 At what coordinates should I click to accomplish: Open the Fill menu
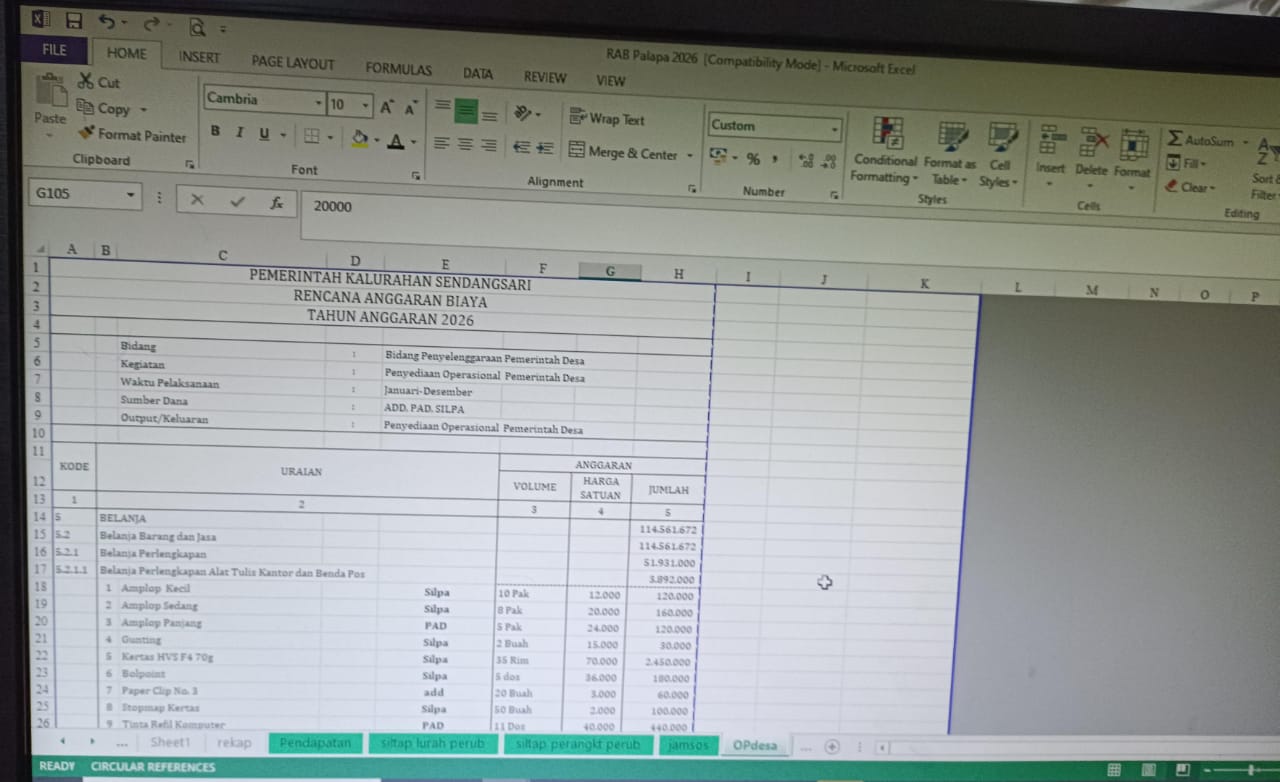[x=1187, y=163]
